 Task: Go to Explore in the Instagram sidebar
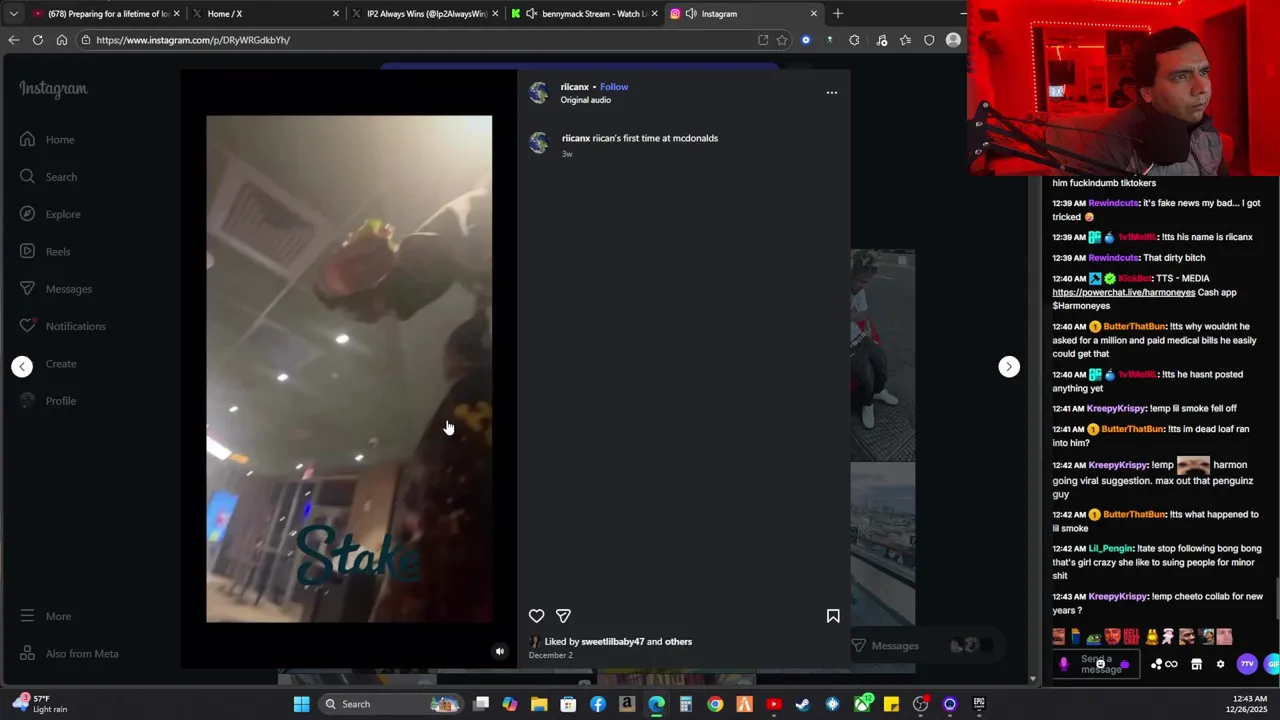click(x=50, y=214)
